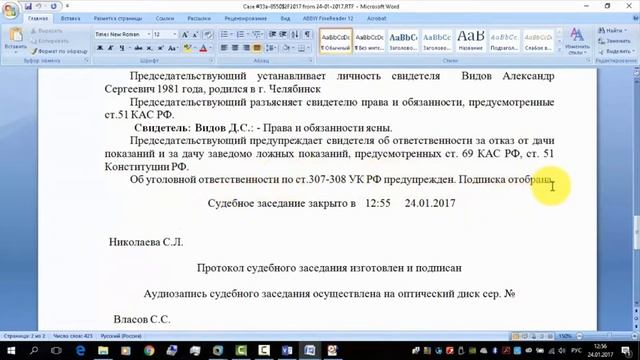
Task: Switch to Вставка tab
Action: [70, 18]
